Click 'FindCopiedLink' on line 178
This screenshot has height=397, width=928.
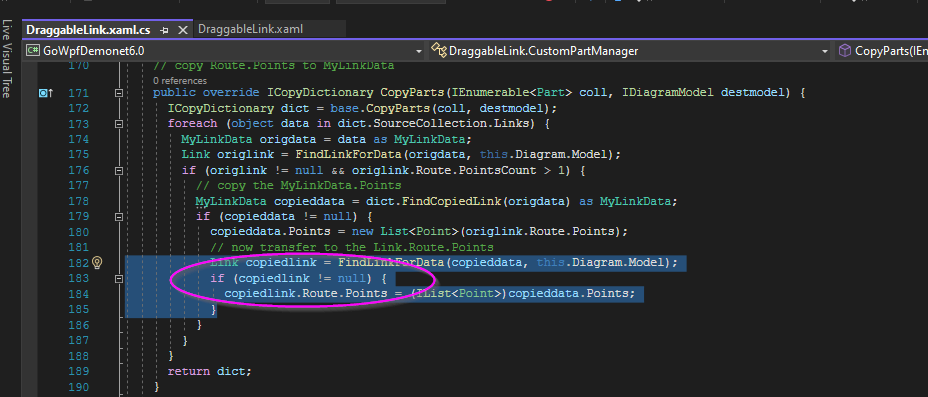coord(451,201)
